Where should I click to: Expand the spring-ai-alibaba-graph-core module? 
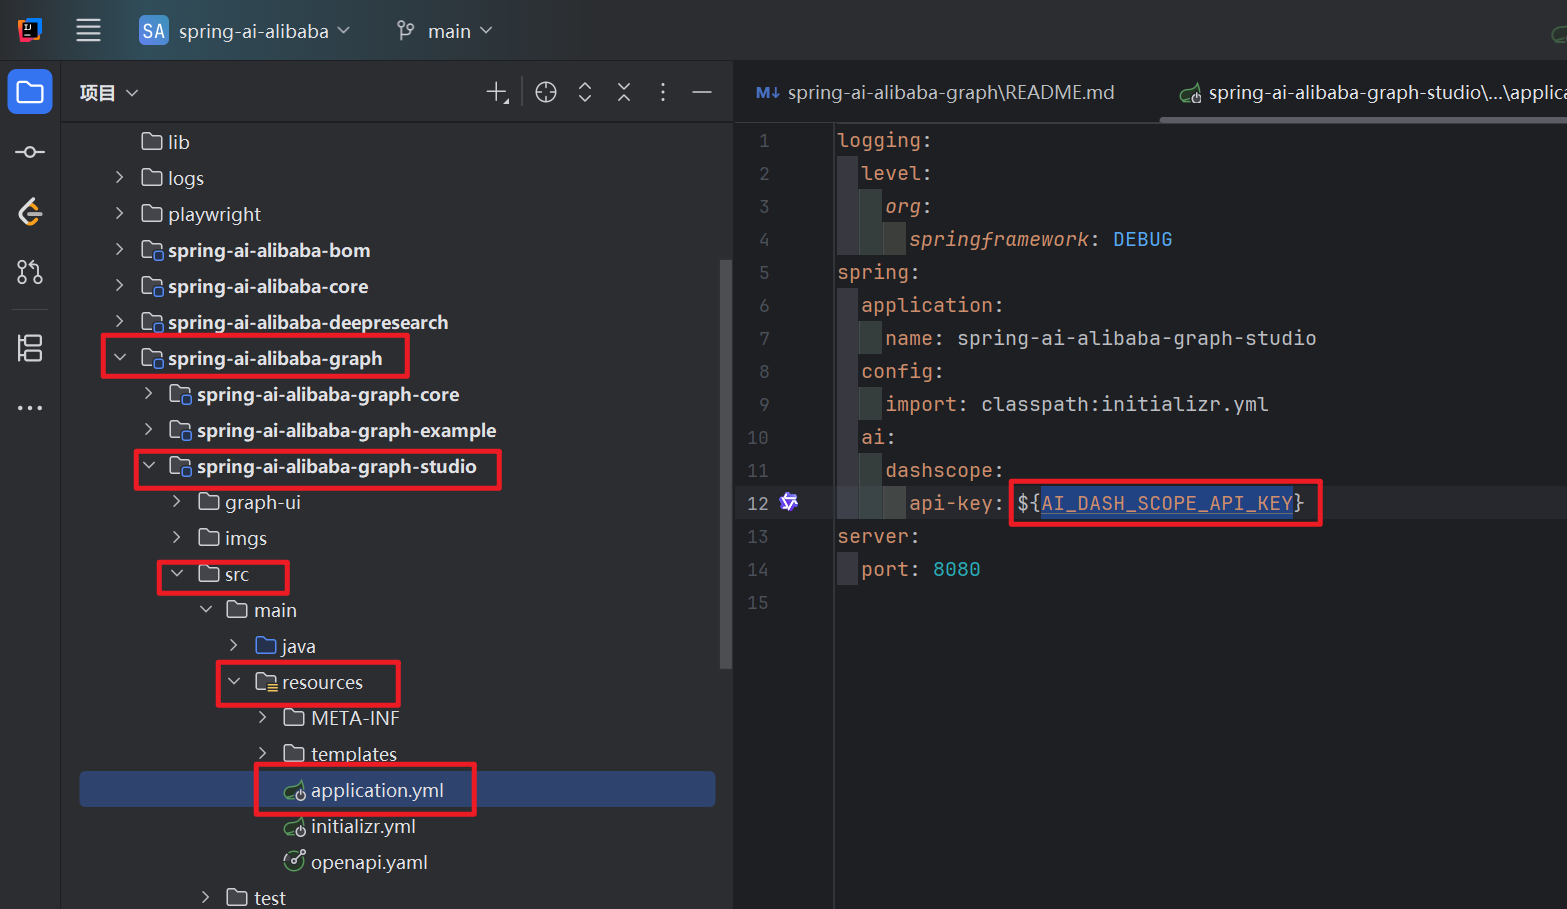[148, 394]
